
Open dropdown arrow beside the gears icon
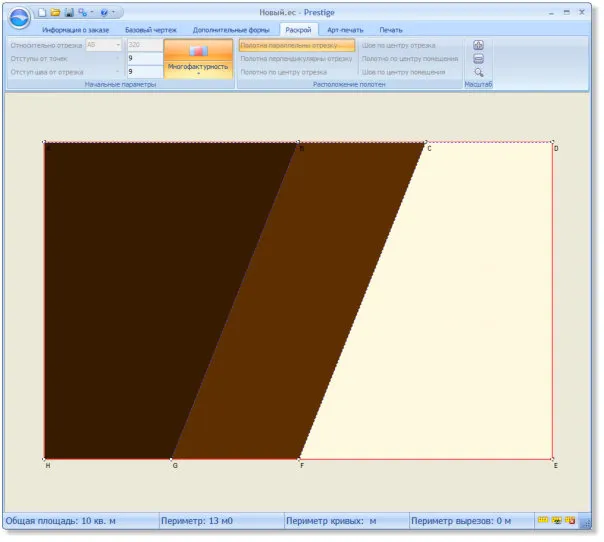pyautogui.click(x=92, y=12)
